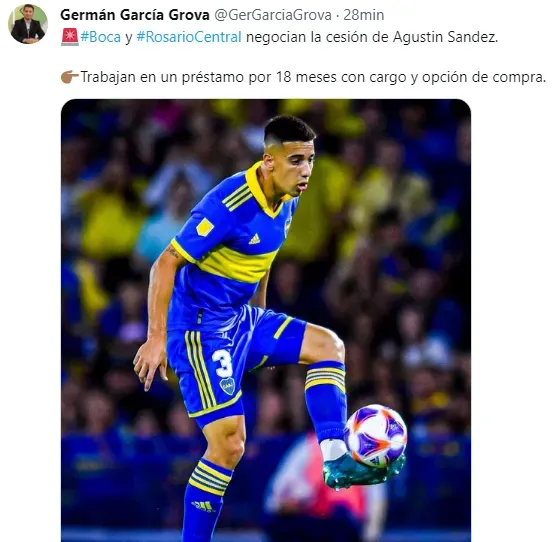
Task: Click the yellow league patch on the sleeve
Action: (x=205, y=227)
